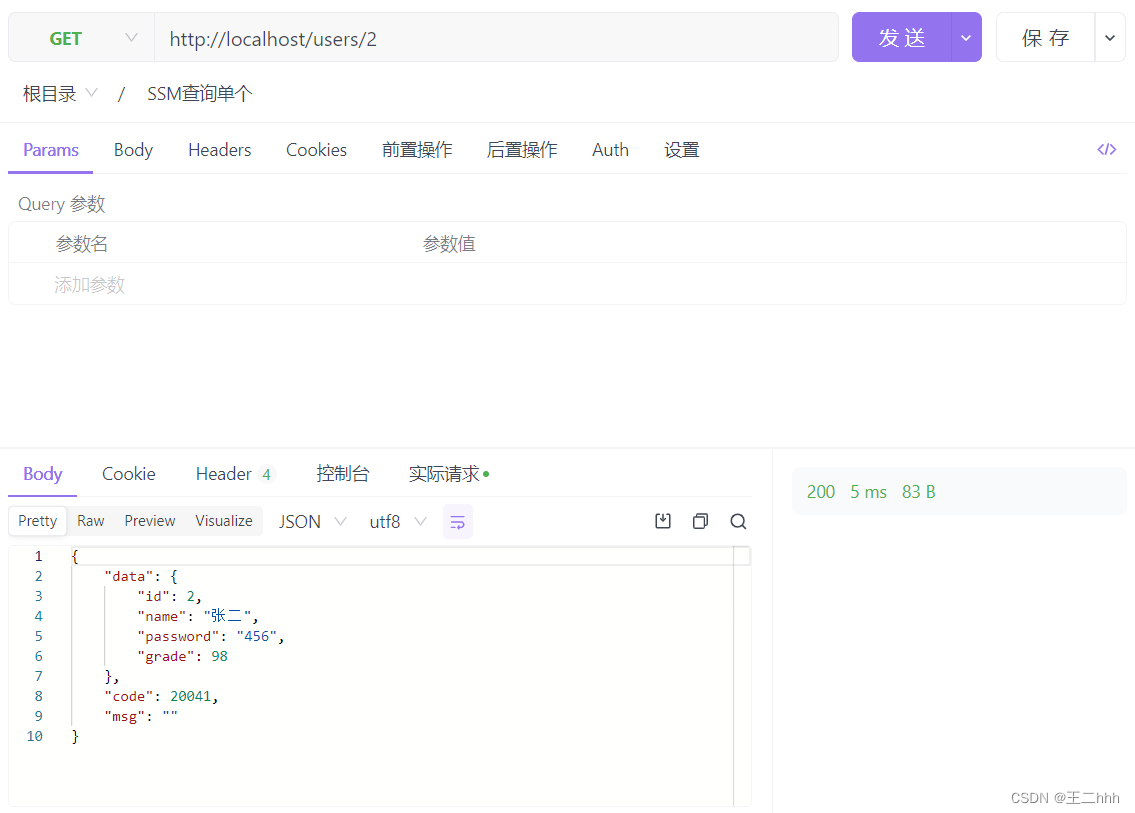Select the Raw view mode
This screenshot has width=1135, height=813.
coord(90,521)
